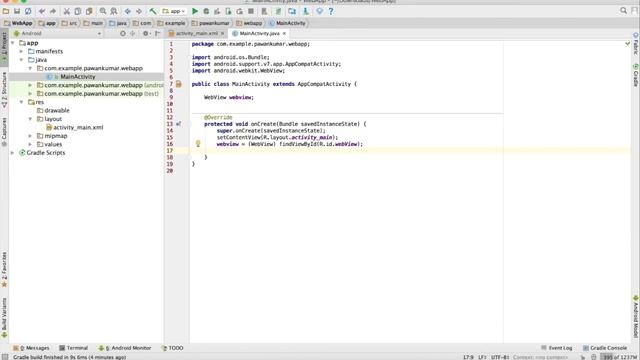Viewport: 640px width, 360px height.
Task: Toggle the Favorites side tool window
Action: pyautogui.click(x=4, y=269)
